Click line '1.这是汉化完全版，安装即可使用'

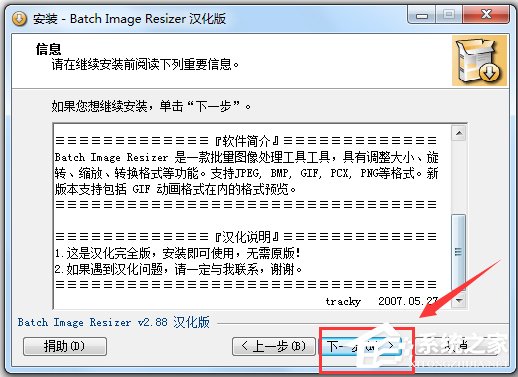coord(178,253)
